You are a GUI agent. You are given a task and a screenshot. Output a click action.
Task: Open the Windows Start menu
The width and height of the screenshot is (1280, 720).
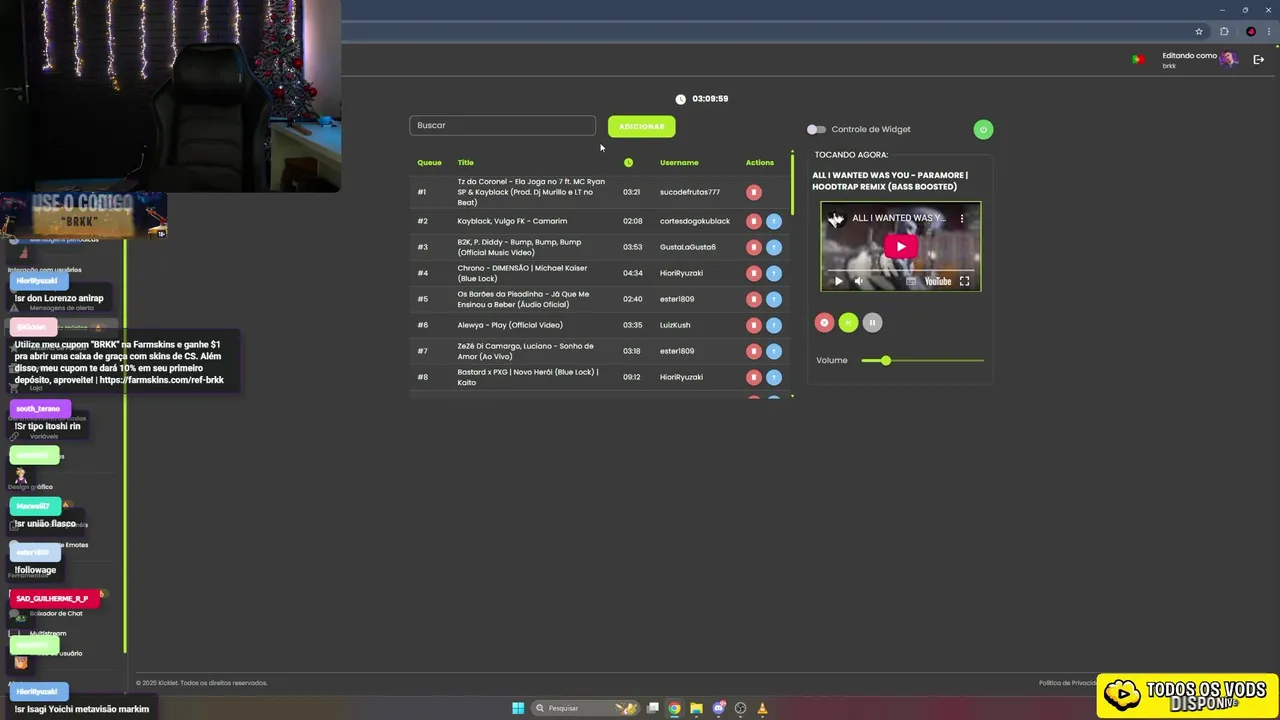click(x=518, y=708)
